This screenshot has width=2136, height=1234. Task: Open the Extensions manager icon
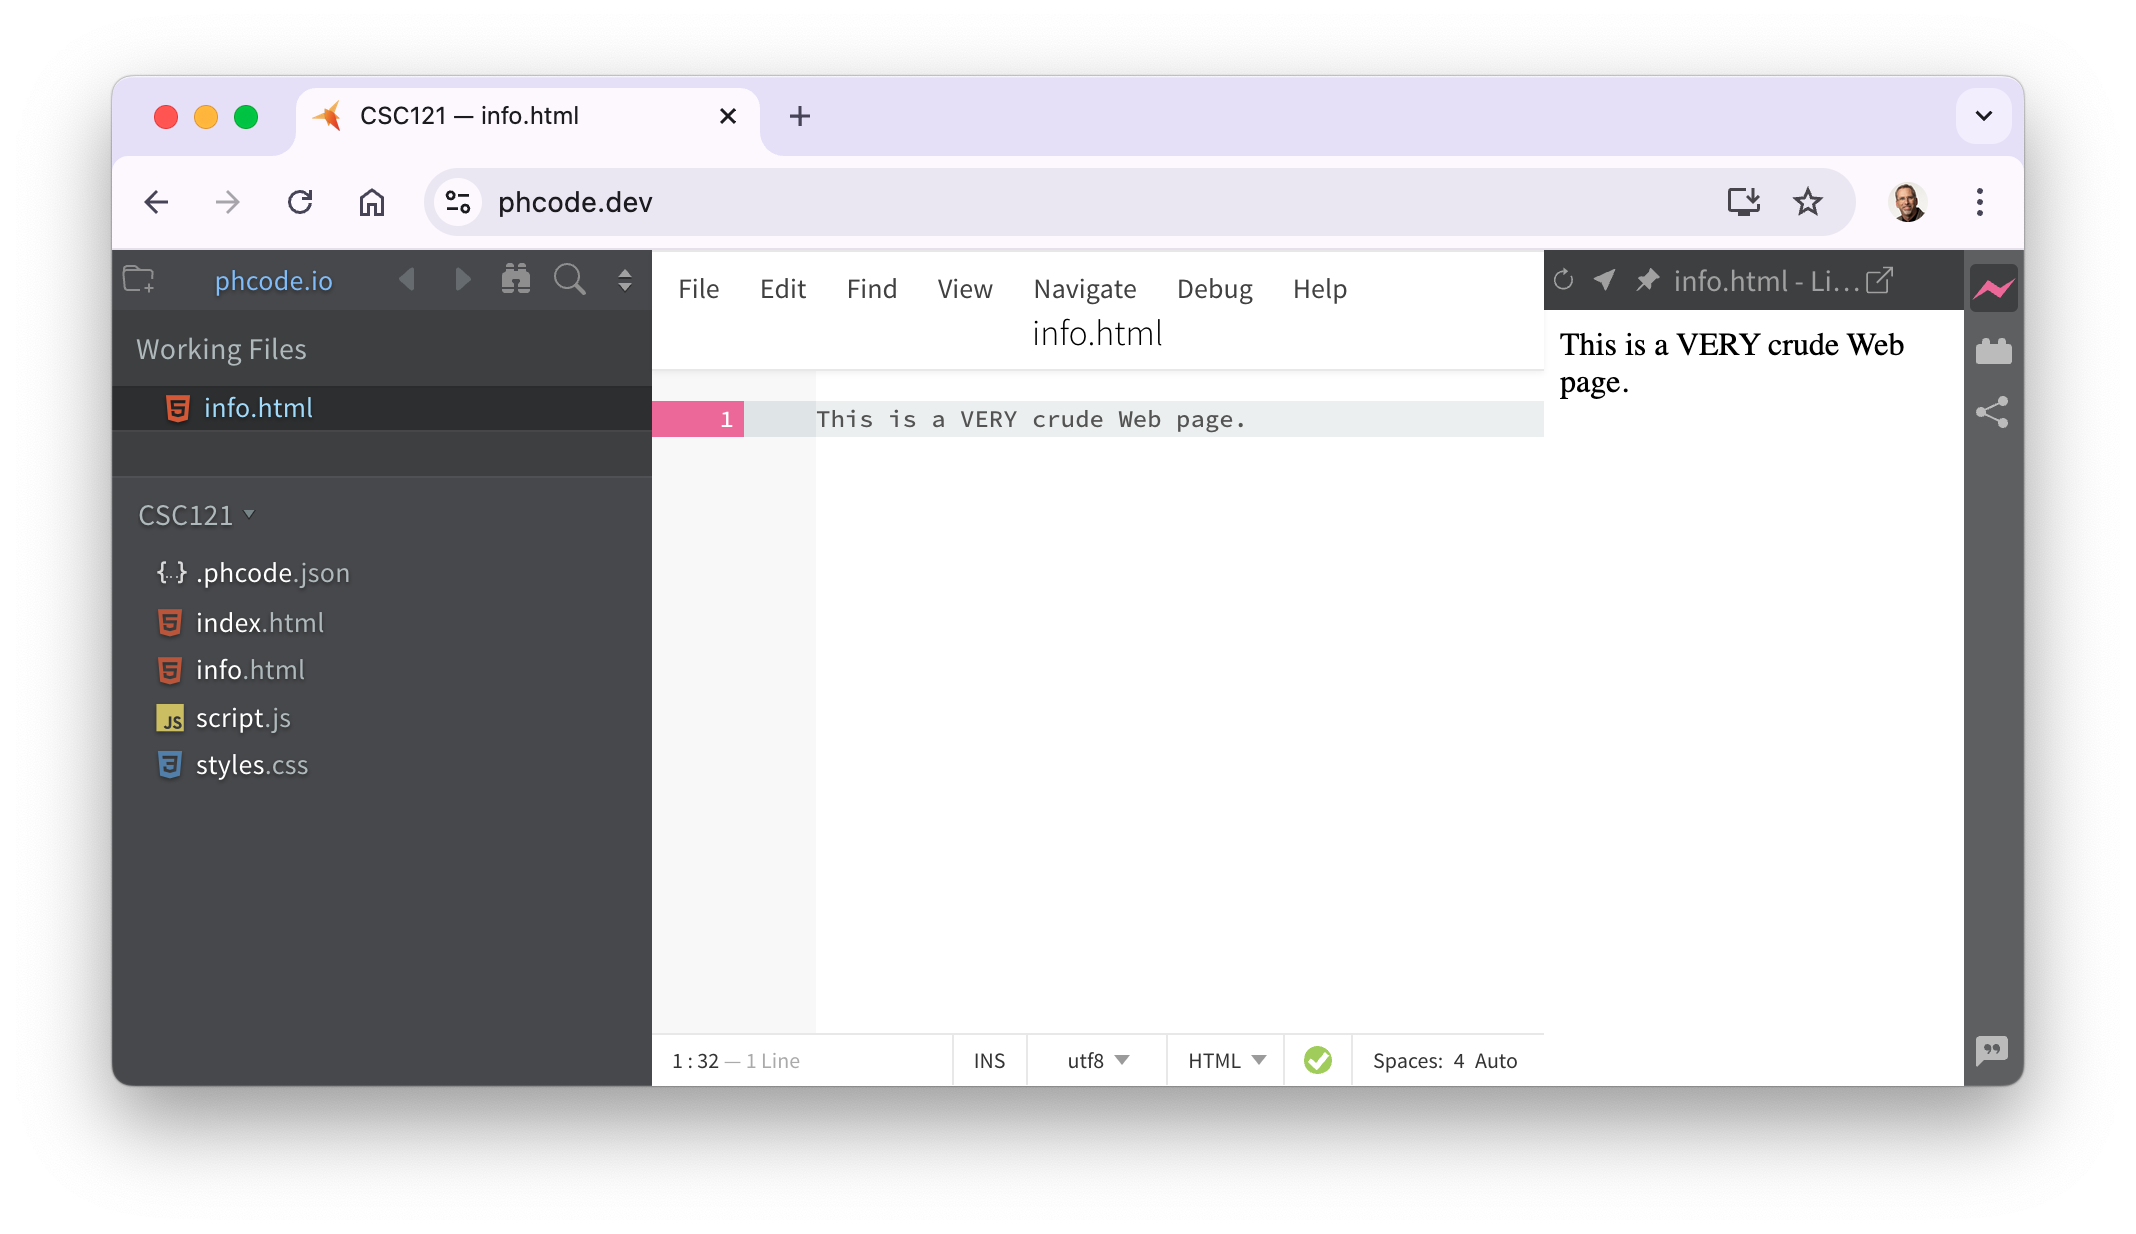(1994, 349)
